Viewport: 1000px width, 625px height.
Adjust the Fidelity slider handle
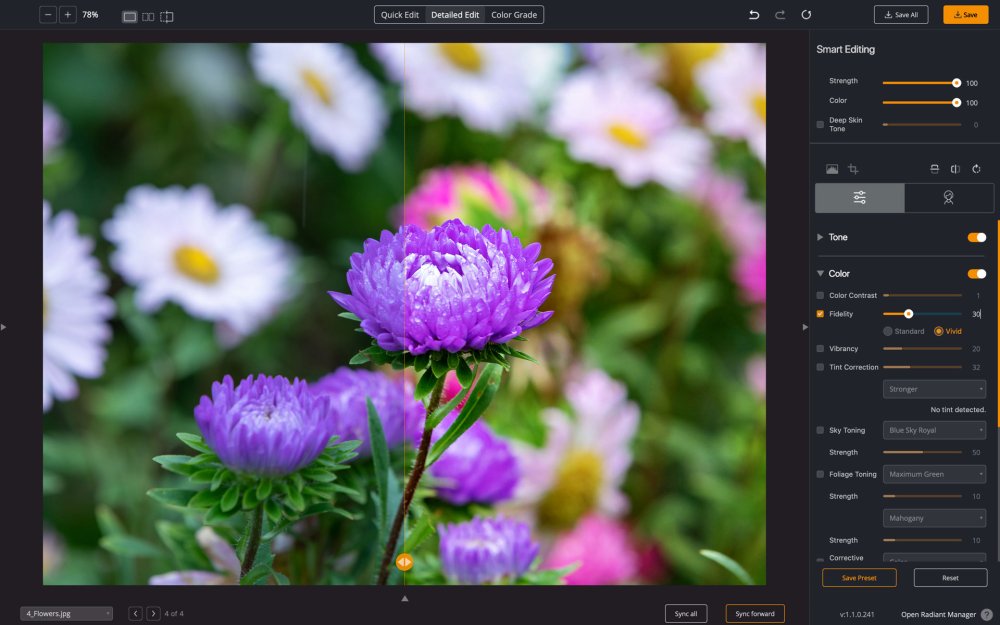click(x=908, y=314)
